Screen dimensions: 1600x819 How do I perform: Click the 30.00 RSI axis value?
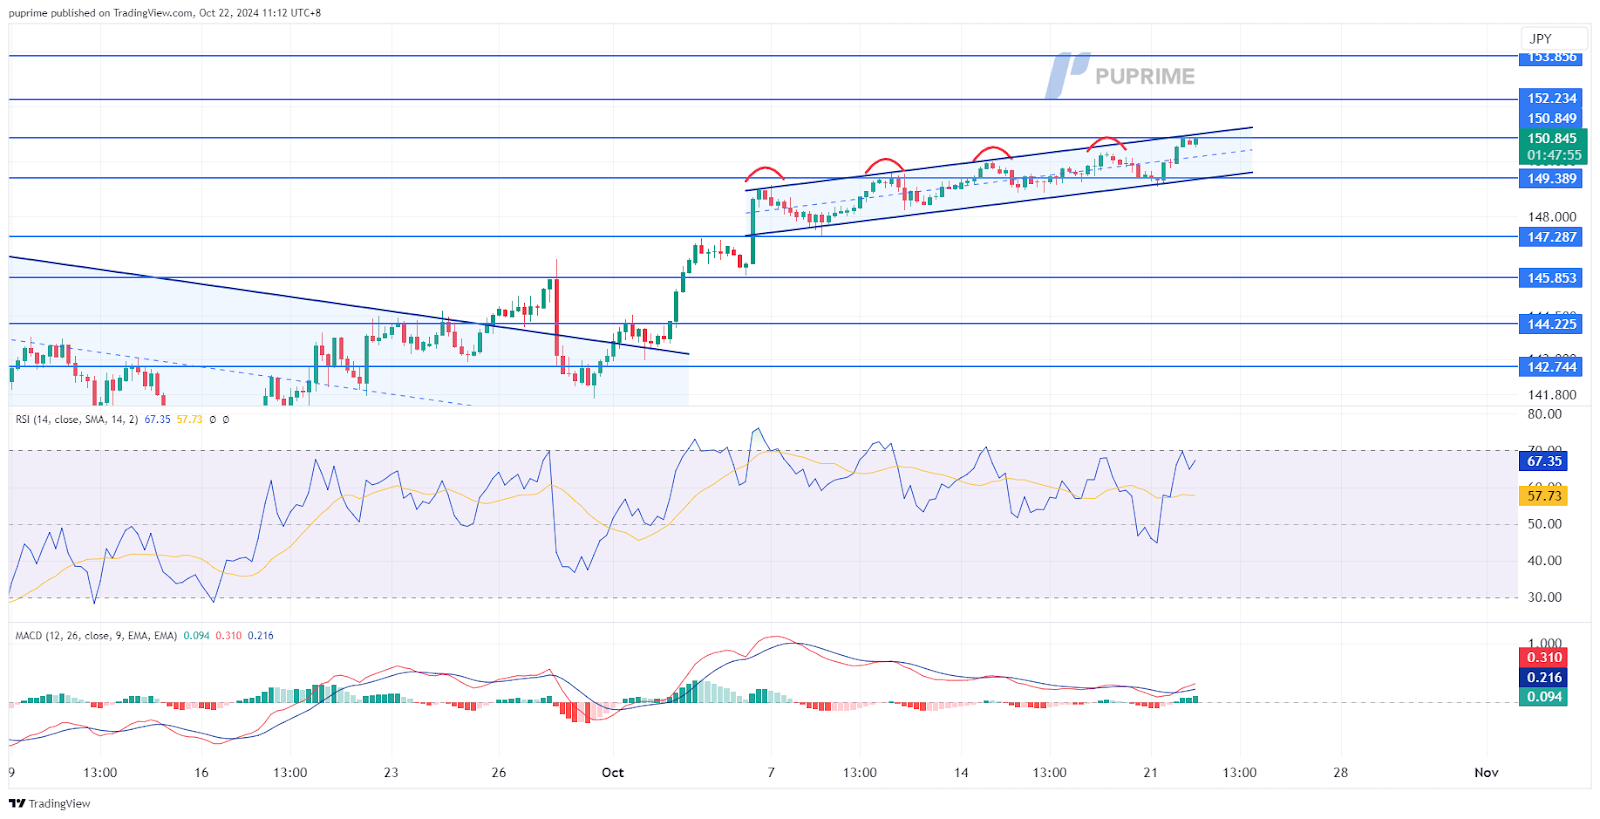click(x=1545, y=597)
